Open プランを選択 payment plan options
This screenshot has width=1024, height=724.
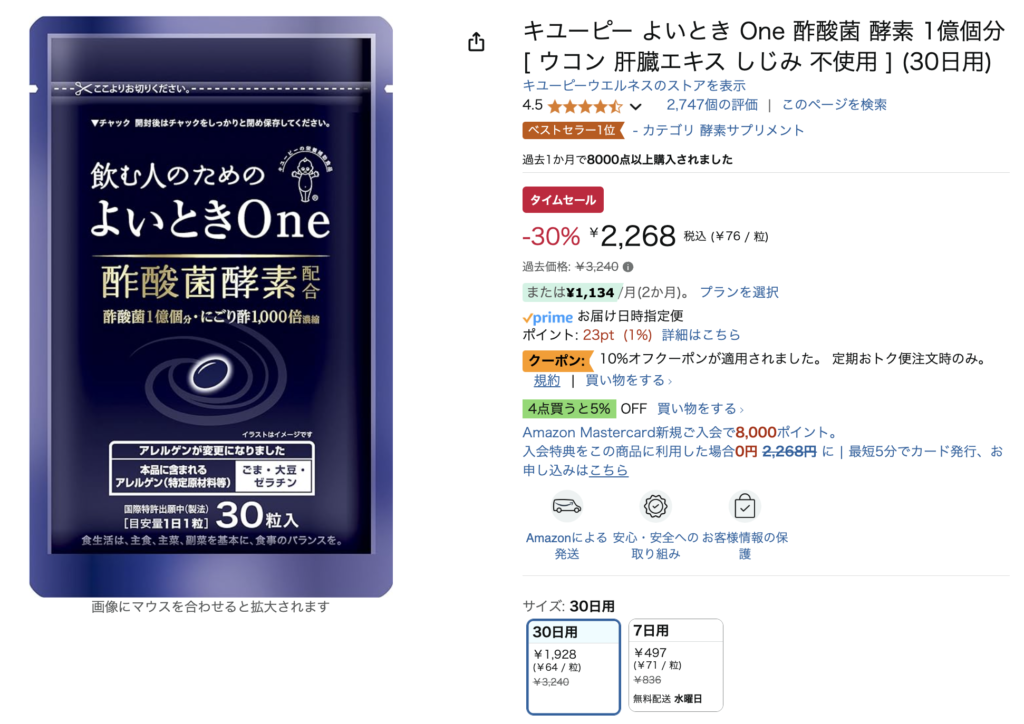pos(739,292)
